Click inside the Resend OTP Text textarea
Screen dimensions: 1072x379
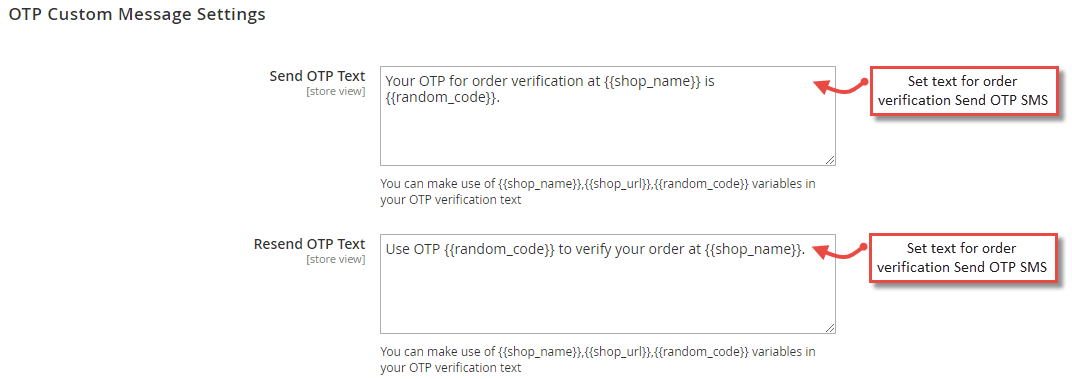[608, 284]
